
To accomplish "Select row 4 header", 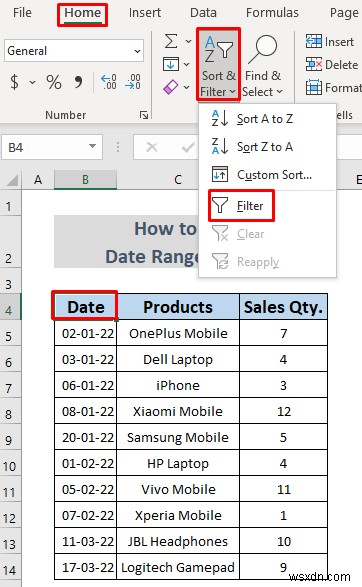I will (10, 307).
